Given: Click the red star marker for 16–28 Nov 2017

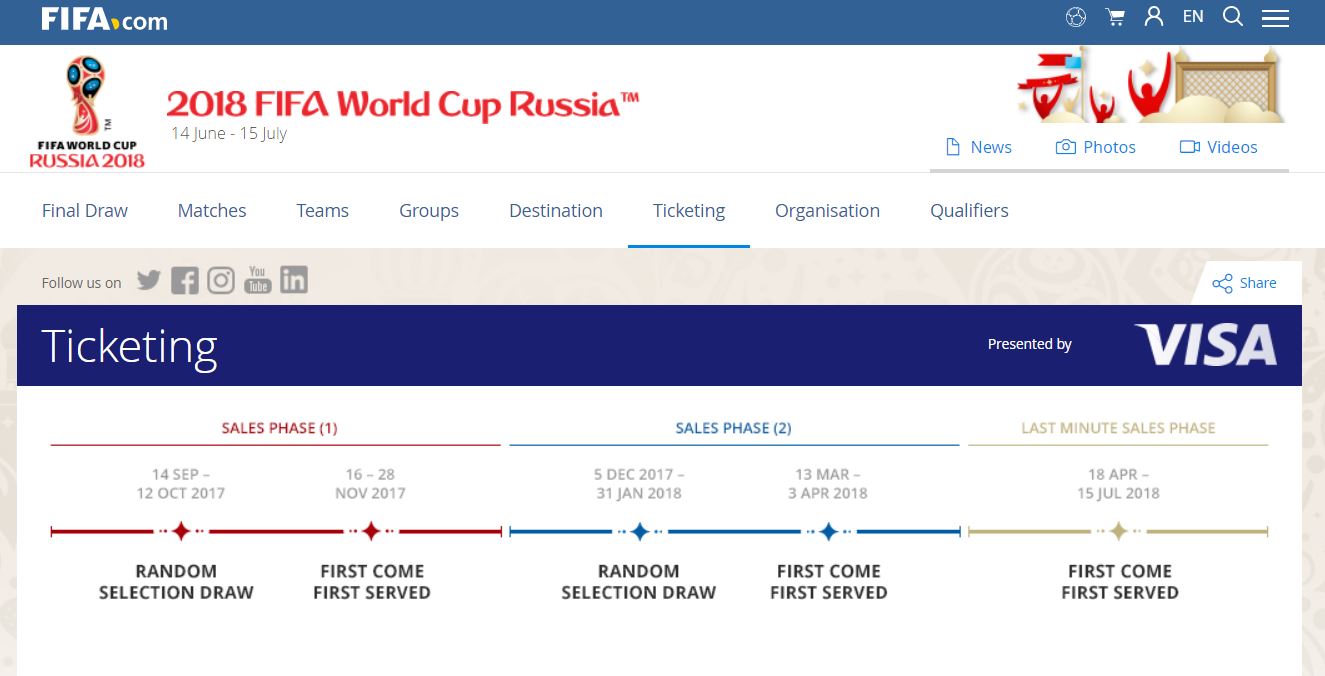Looking at the screenshot, I should coord(371,531).
